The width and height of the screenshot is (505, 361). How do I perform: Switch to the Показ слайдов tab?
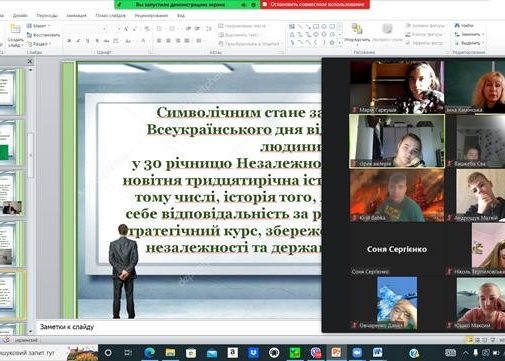pos(110,16)
